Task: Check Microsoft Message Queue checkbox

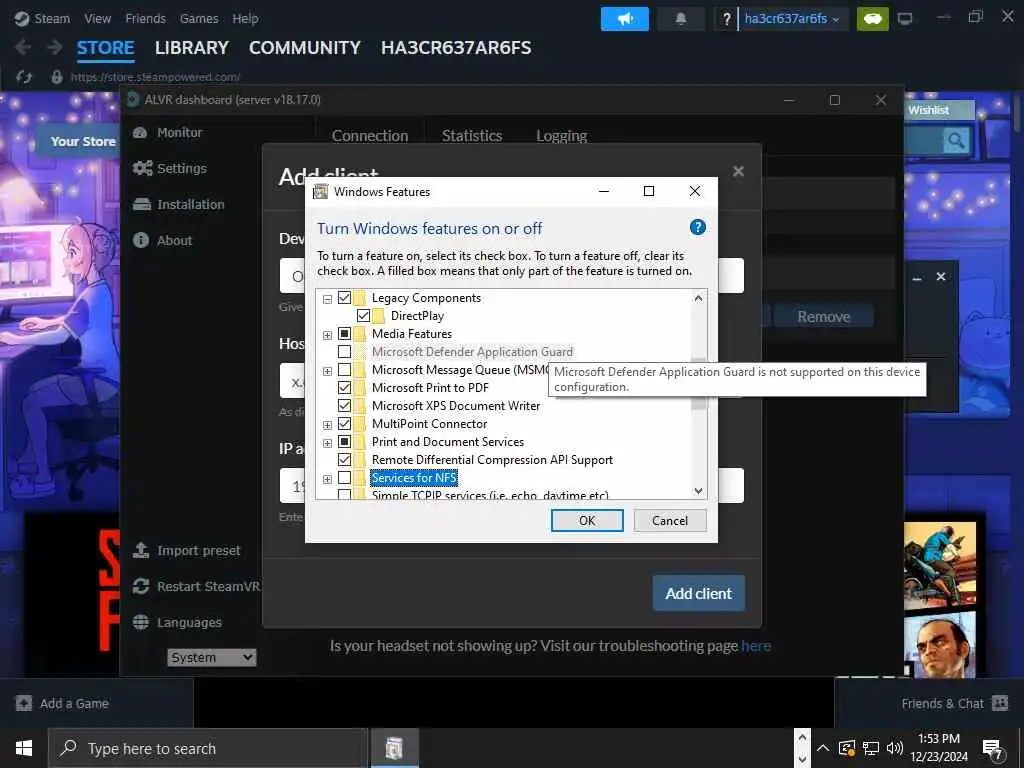Action: 344,370
